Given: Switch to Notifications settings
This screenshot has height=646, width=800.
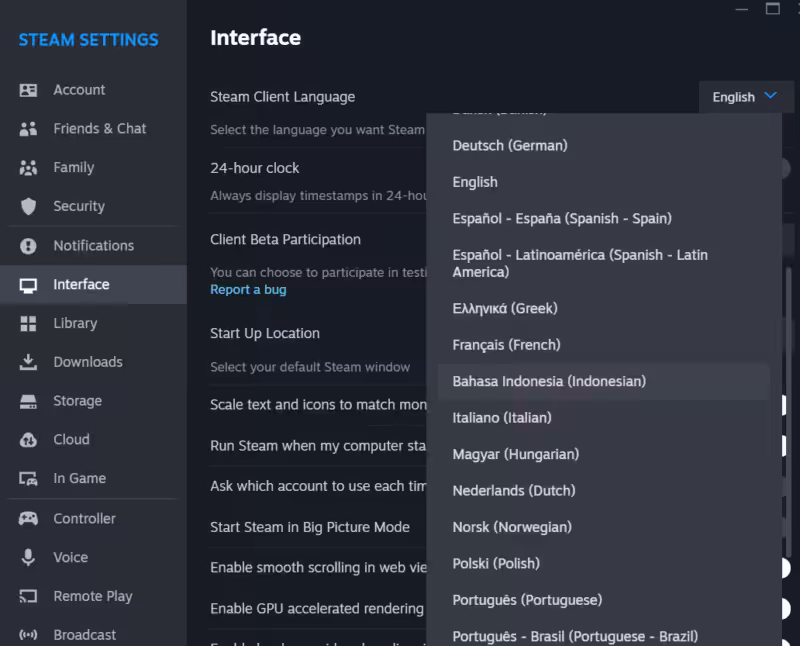Looking at the screenshot, I should pyautogui.click(x=93, y=246).
